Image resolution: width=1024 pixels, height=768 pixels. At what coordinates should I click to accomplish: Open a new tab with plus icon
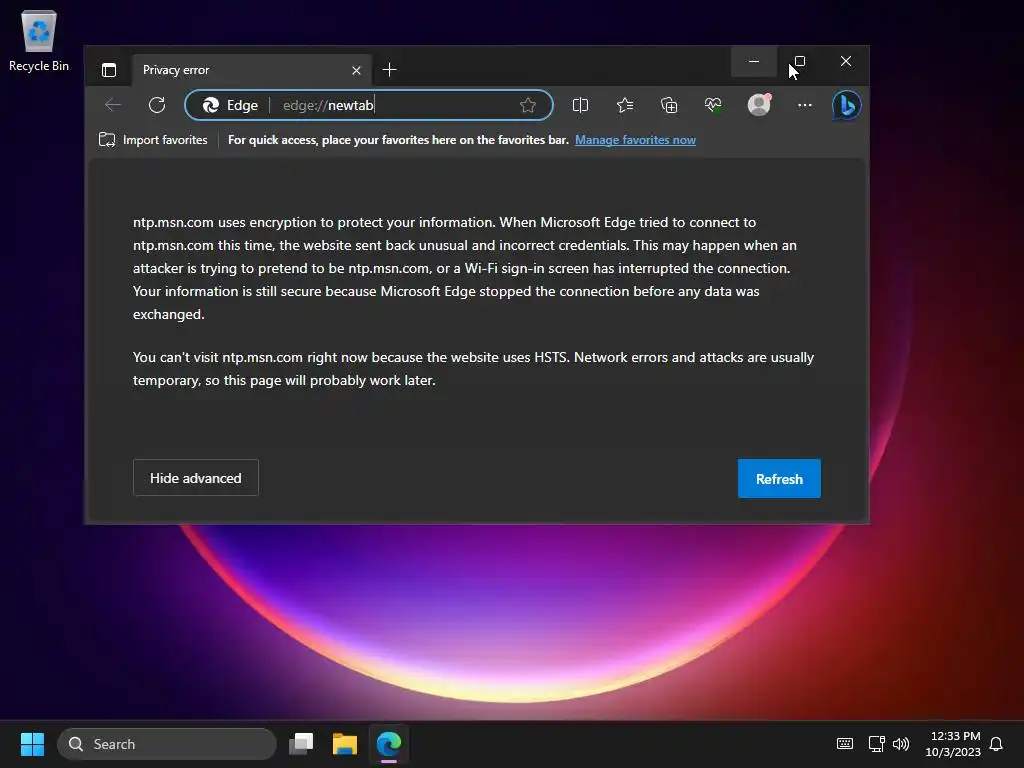pos(389,70)
